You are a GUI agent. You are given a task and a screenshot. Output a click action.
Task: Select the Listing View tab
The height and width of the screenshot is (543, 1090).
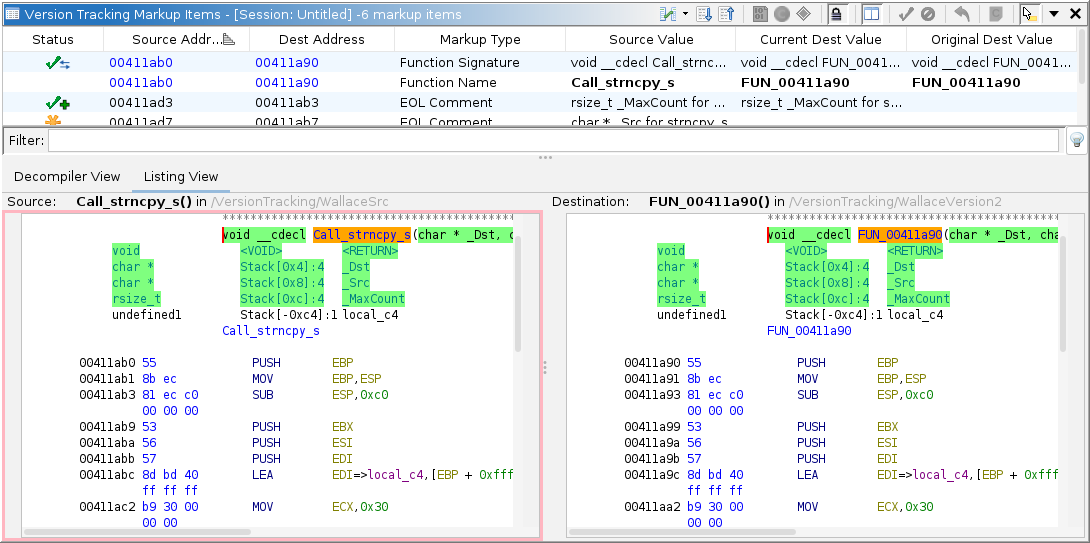click(181, 176)
